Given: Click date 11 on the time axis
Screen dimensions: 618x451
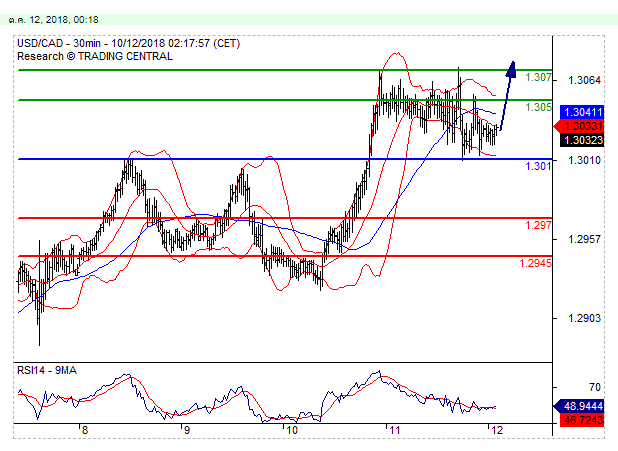Looking at the screenshot, I should click(x=394, y=430).
